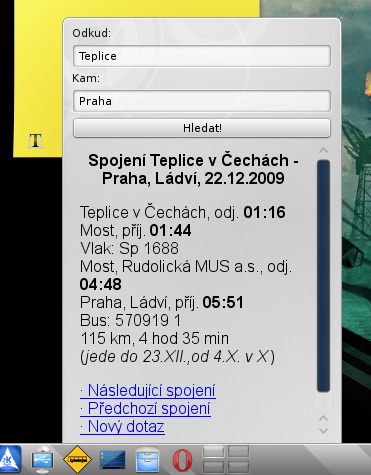The height and width of the screenshot is (475, 371).
Task: Click the dark blue scrollbar thumb
Action: point(323,276)
